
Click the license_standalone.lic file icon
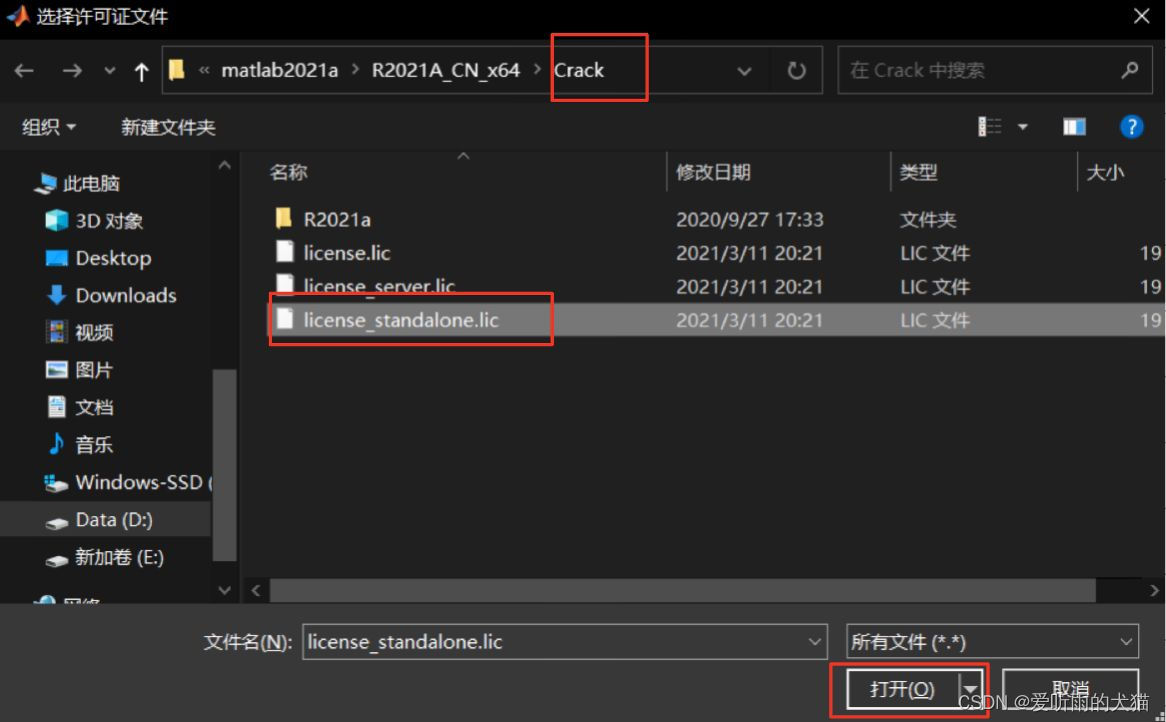[284, 319]
